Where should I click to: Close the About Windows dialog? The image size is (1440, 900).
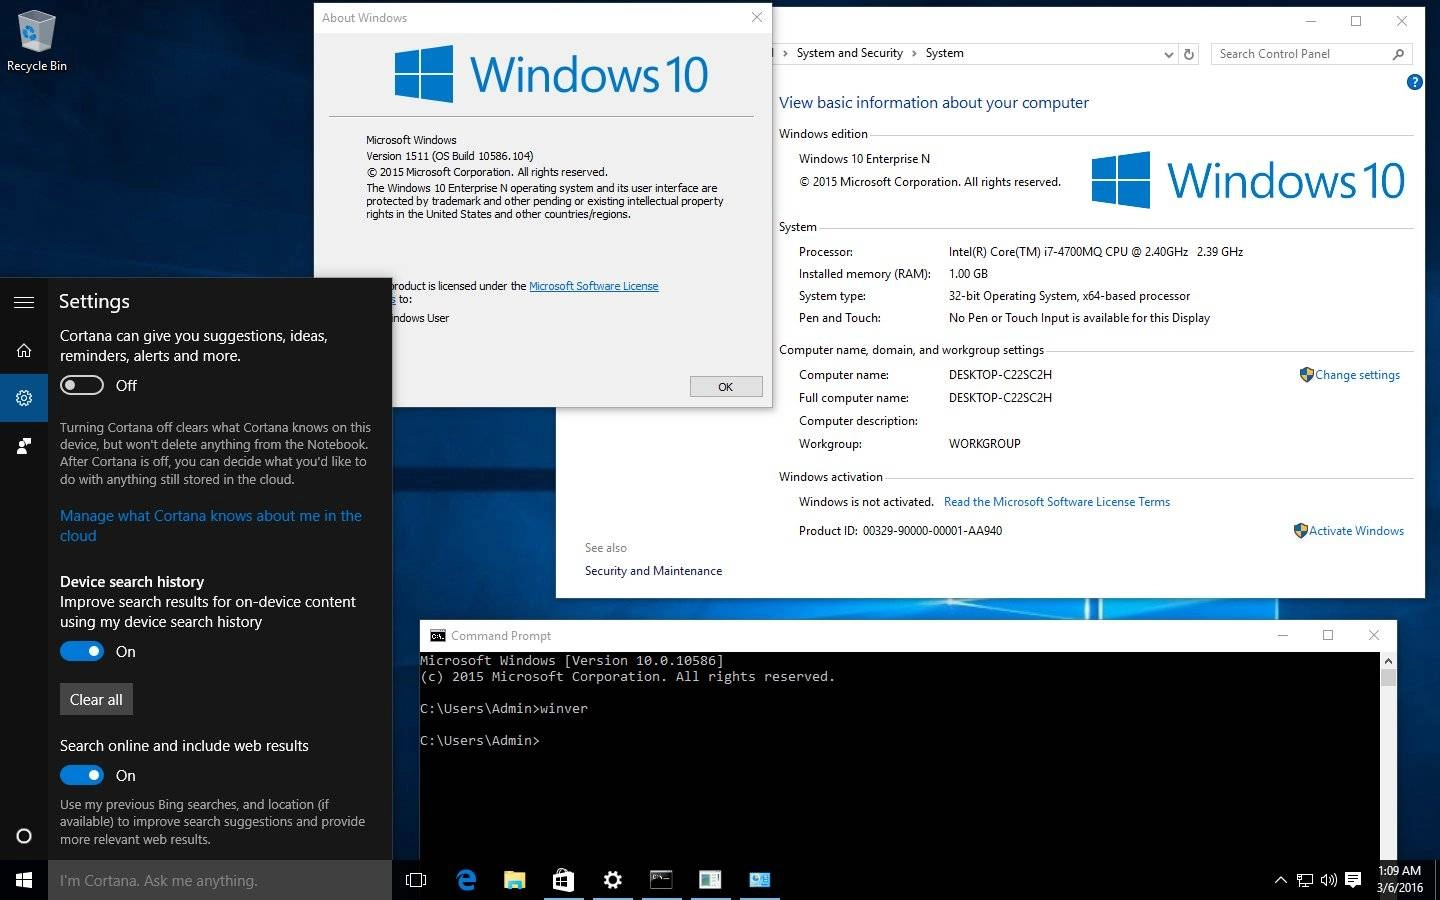(x=757, y=17)
